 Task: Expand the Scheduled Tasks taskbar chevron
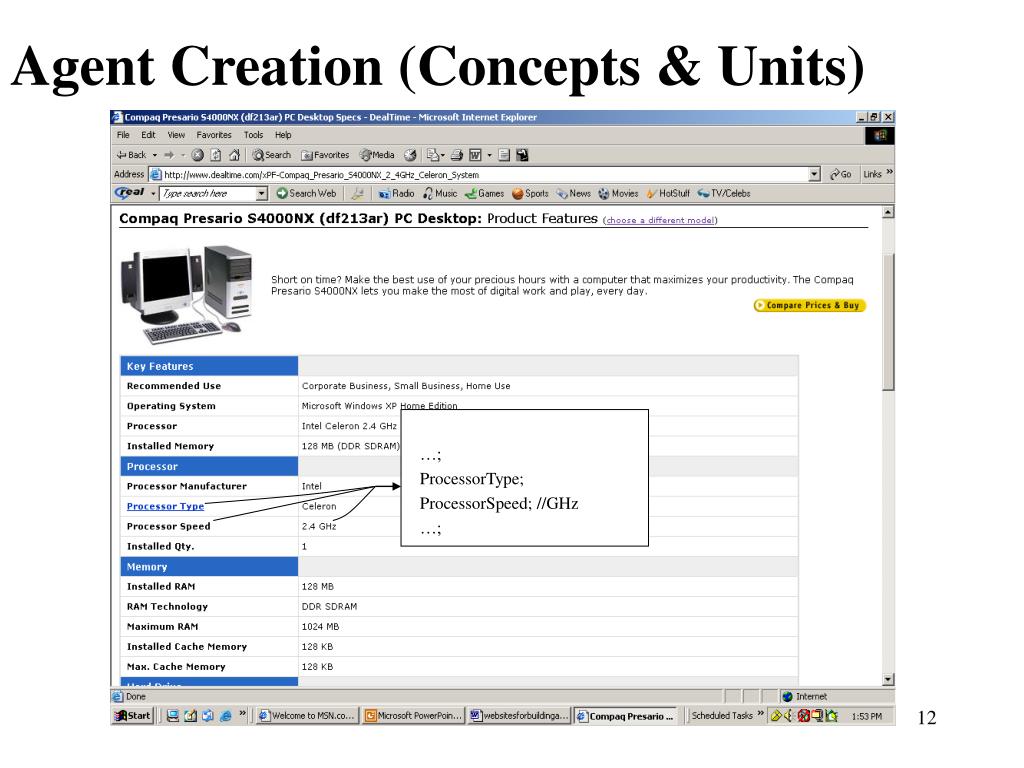tap(760, 714)
